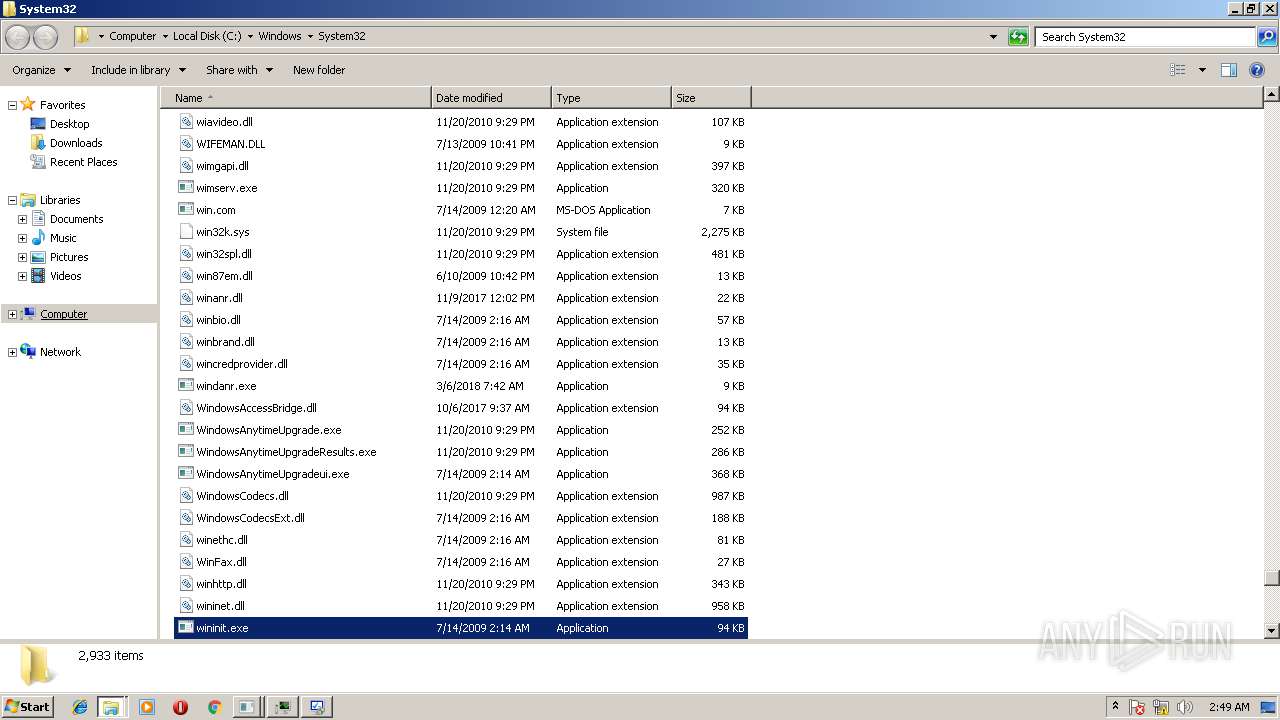1280x720 pixels.
Task: Click the search magnifier icon
Action: point(1266,37)
